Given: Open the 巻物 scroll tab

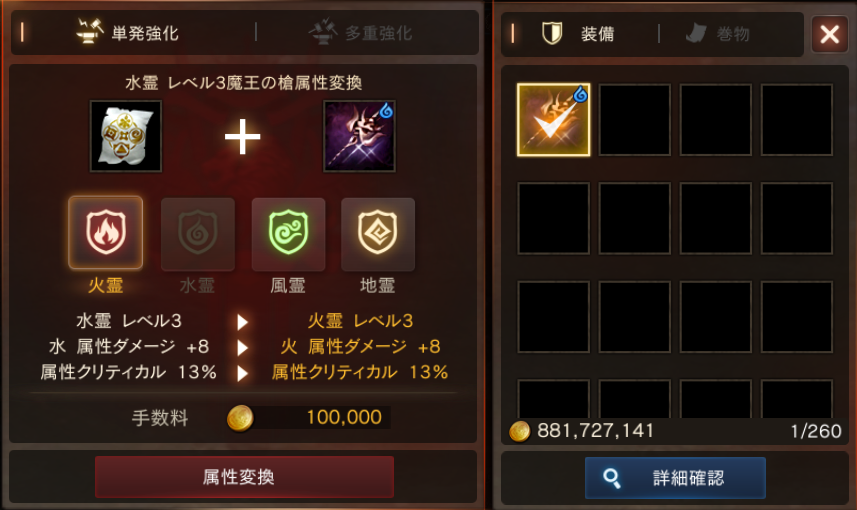Looking at the screenshot, I should pos(718,34).
